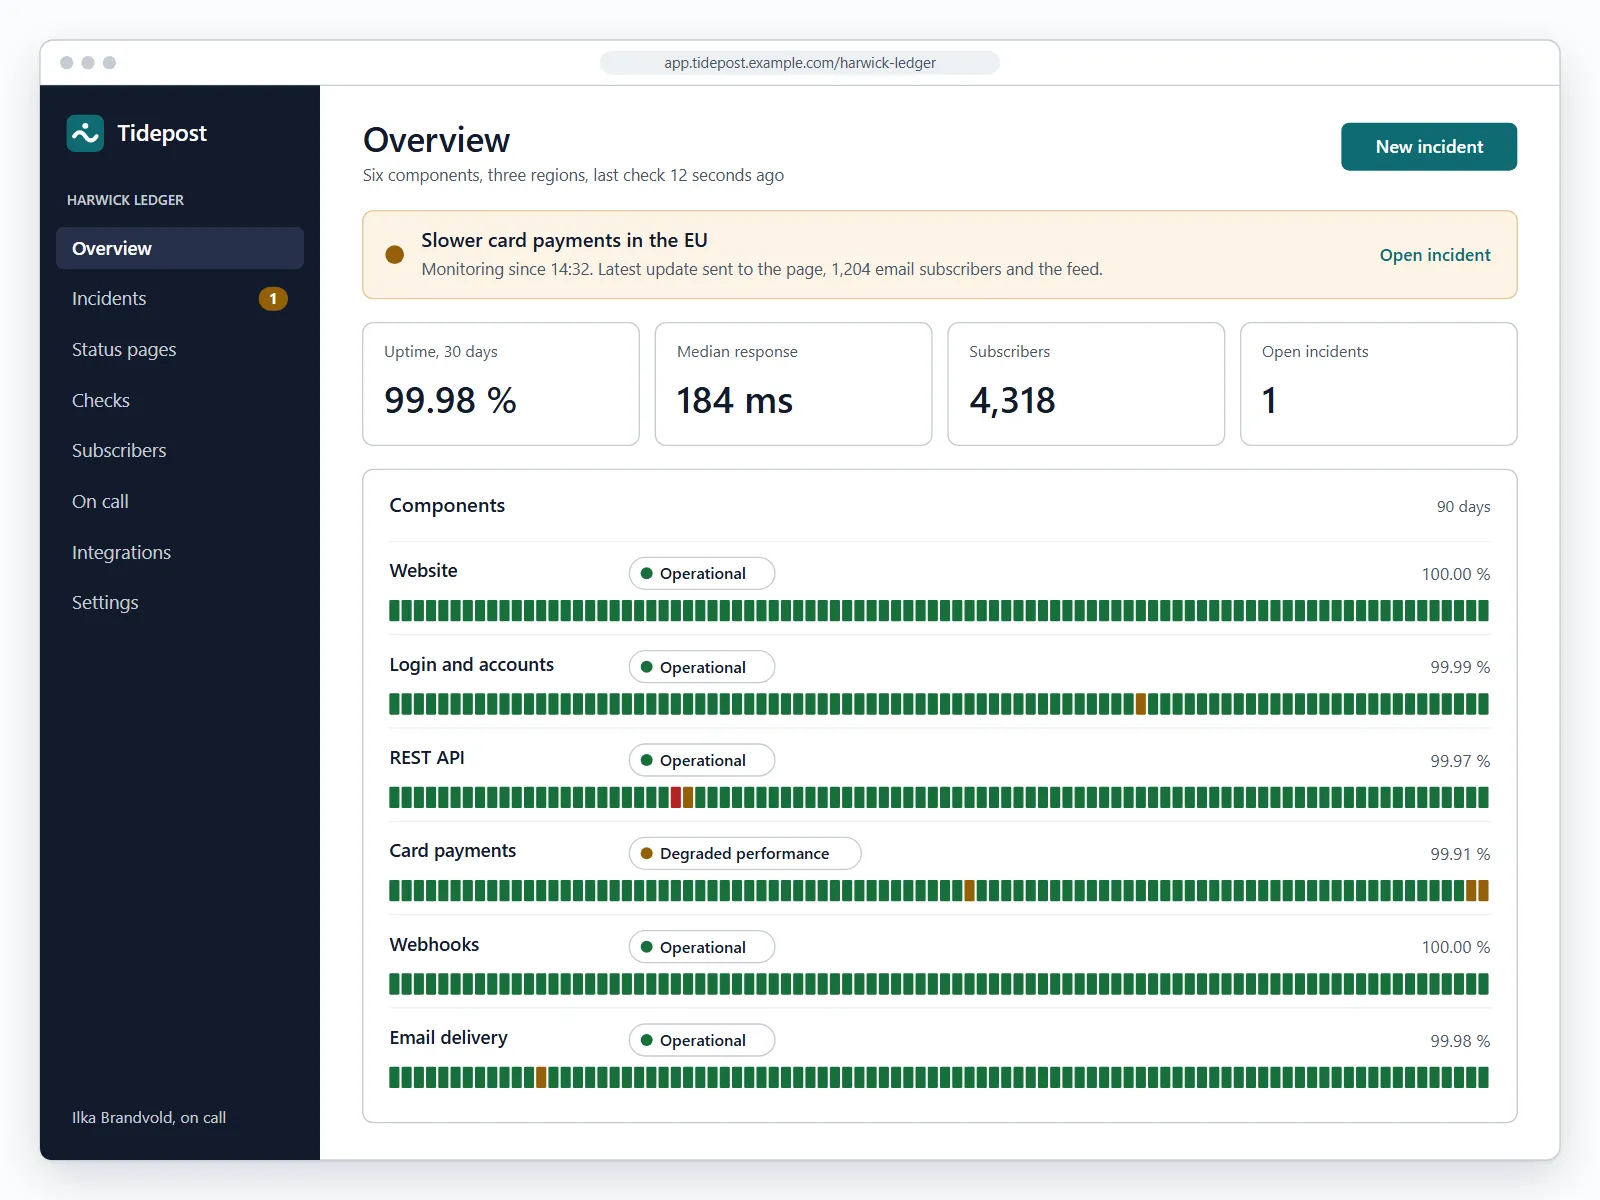Image resolution: width=1600 pixels, height=1200 pixels.
Task: Click Login and accounts Operational pill
Action: point(702,667)
